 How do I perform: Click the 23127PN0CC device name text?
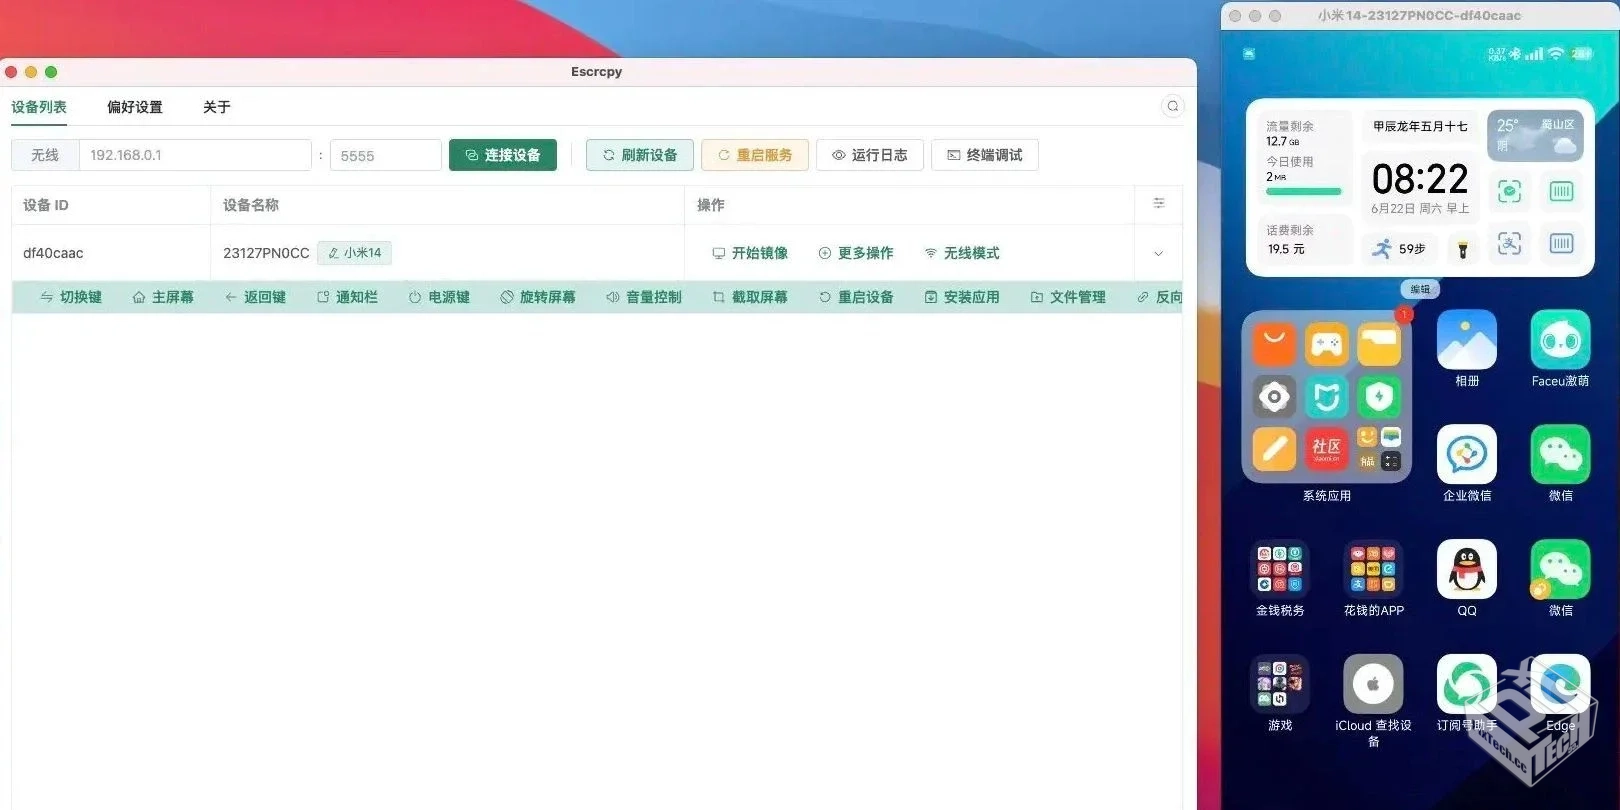[266, 253]
